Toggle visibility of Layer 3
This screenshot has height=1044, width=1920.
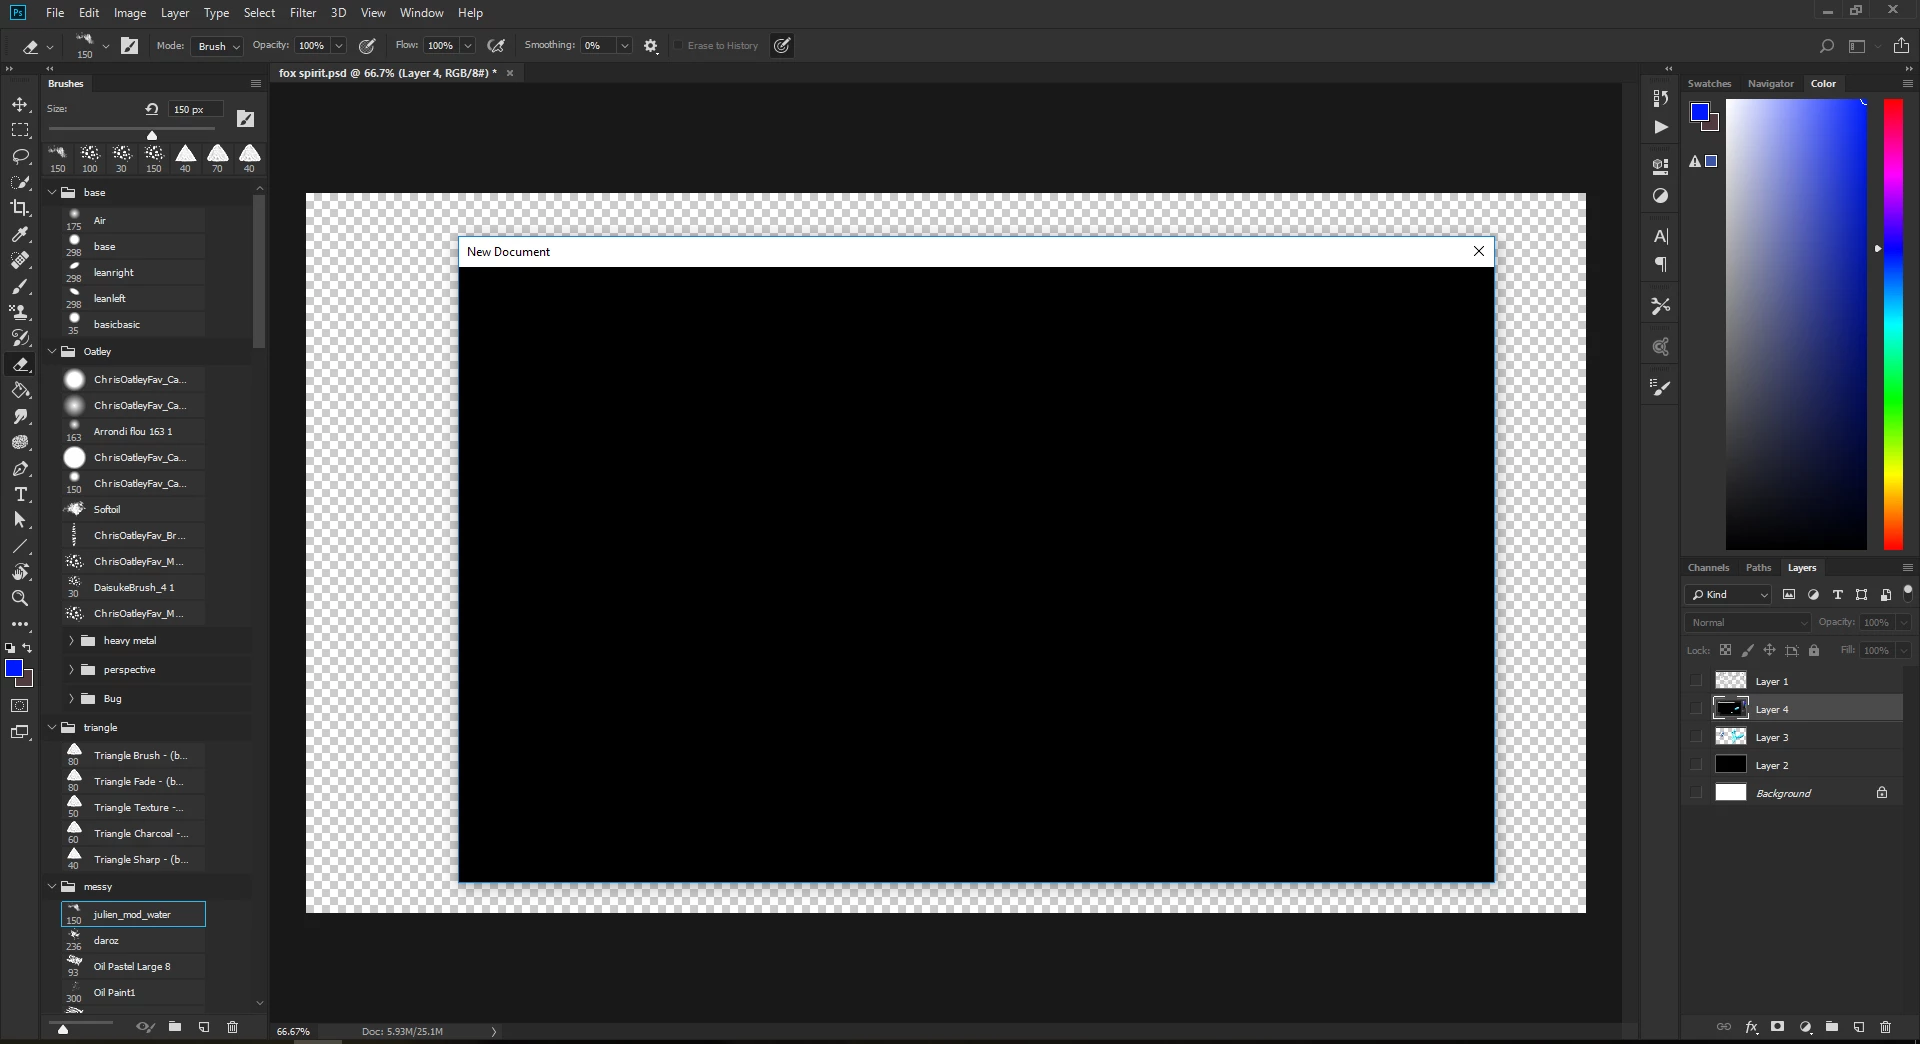(1695, 737)
